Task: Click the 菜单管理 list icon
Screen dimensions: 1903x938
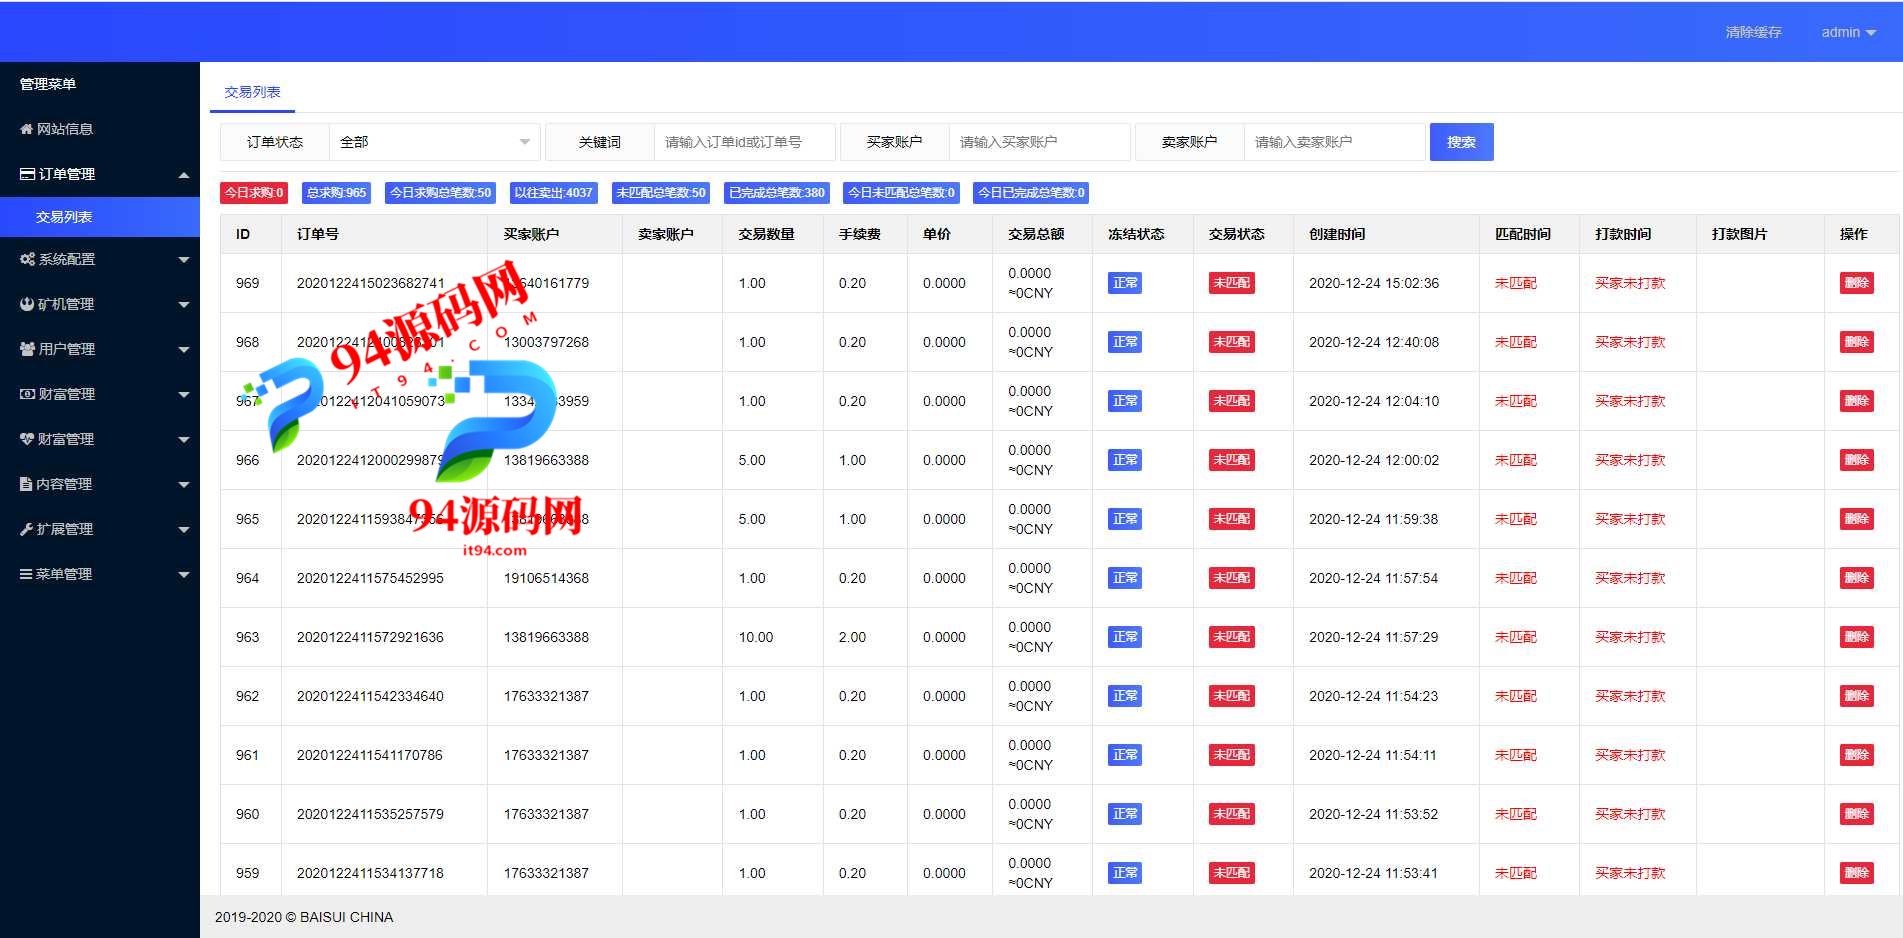Action: pyautogui.click(x=26, y=574)
